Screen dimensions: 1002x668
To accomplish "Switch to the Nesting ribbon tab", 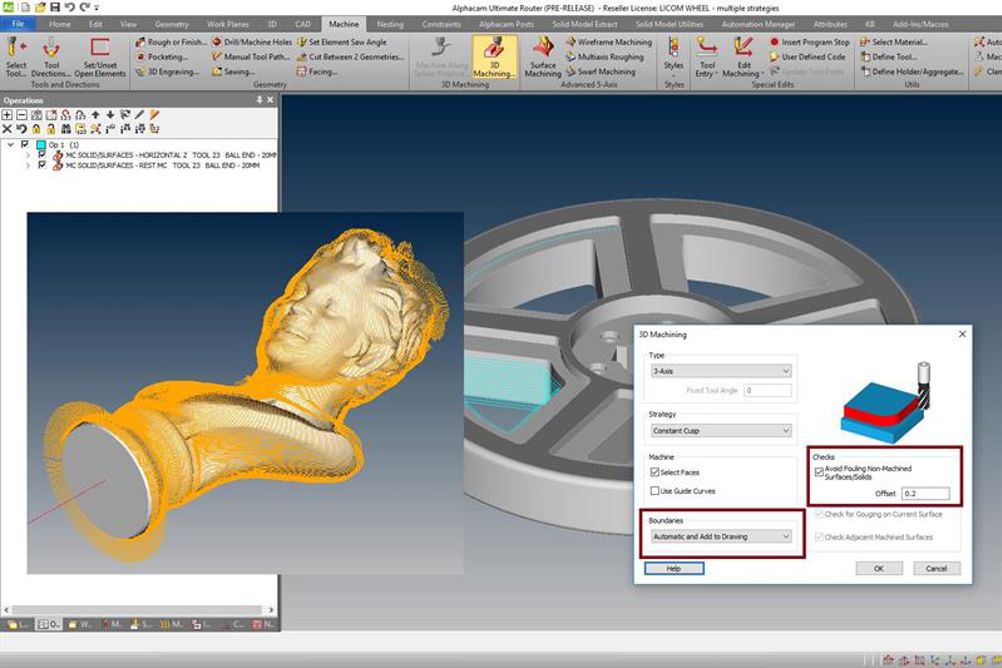I will [390, 24].
